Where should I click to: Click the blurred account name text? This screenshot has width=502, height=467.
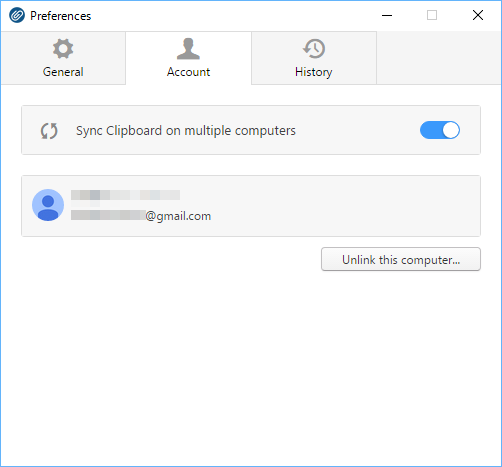coord(125,195)
